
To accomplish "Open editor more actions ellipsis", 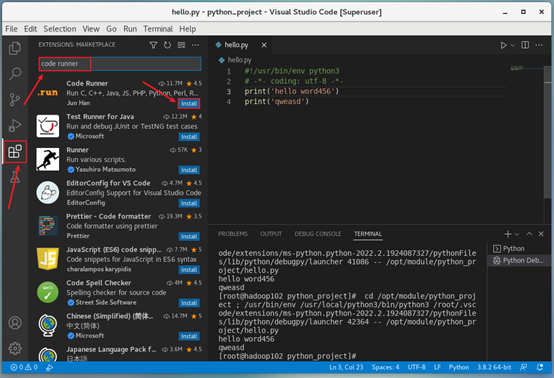I will [x=539, y=45].
